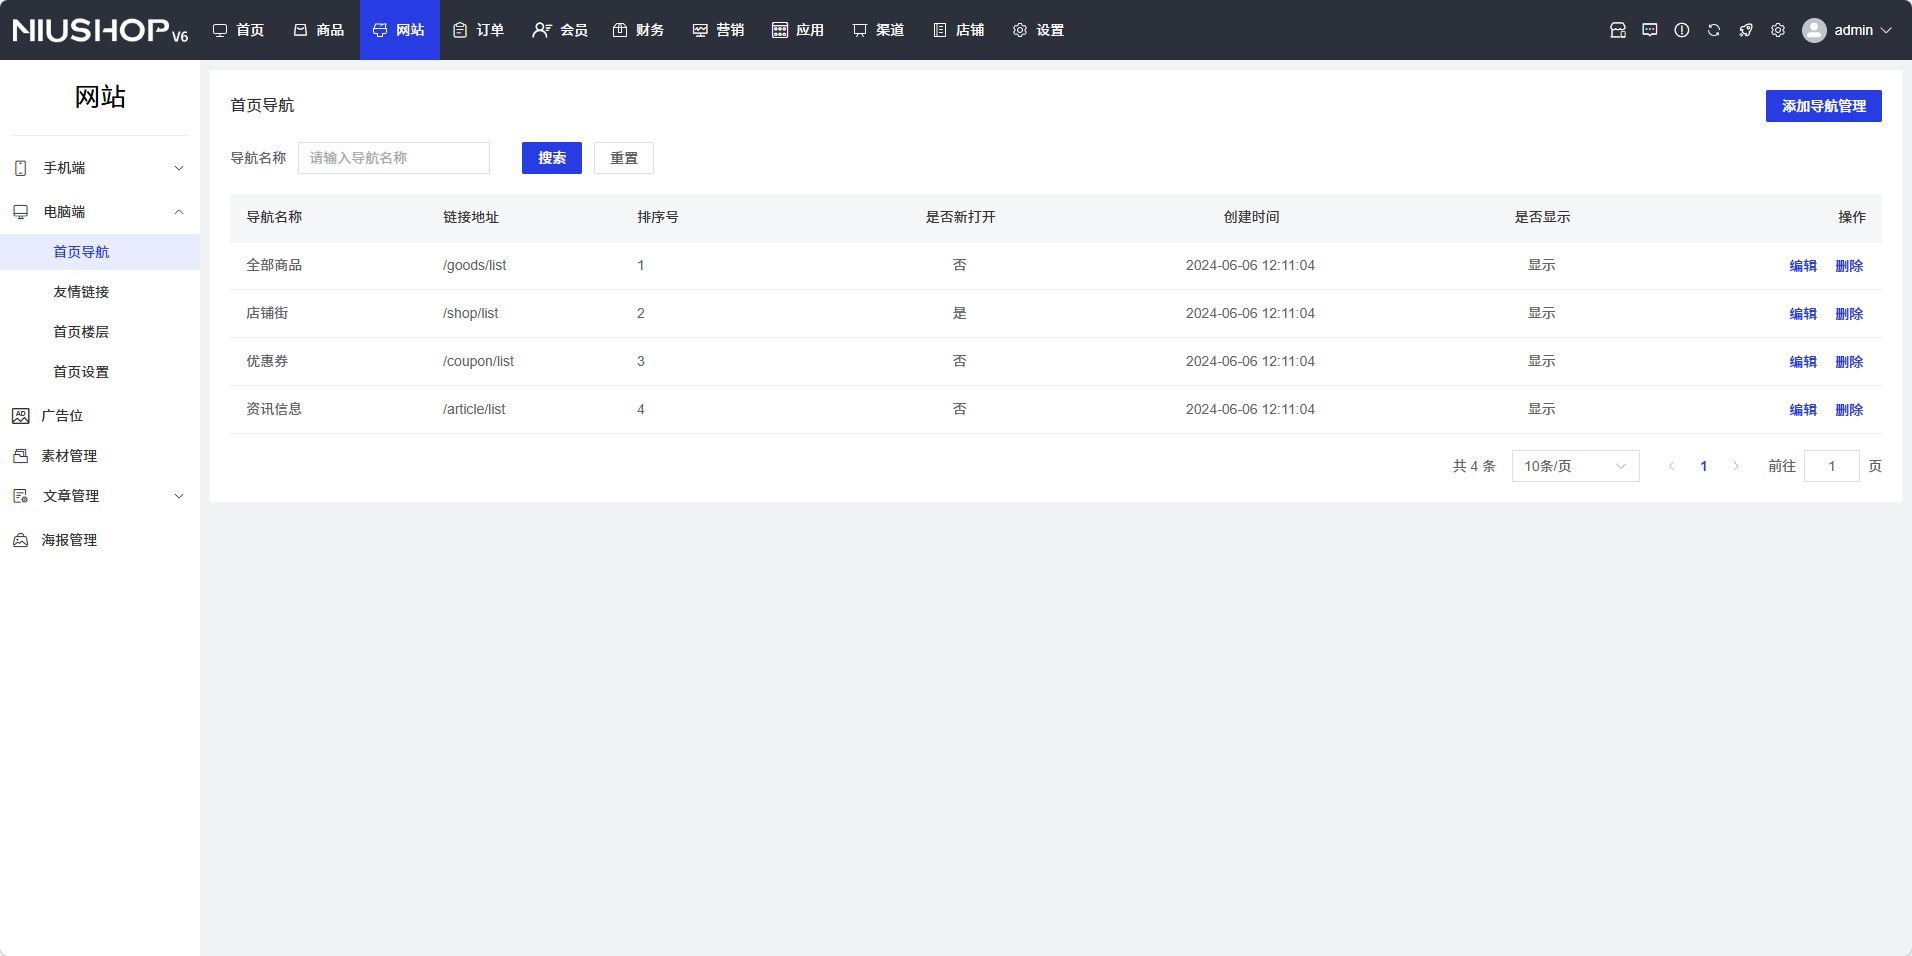This screenshot has width=1912, height=956.
Task: Click the storefront icon in top bar
Action: click(x=1617, y=30)
